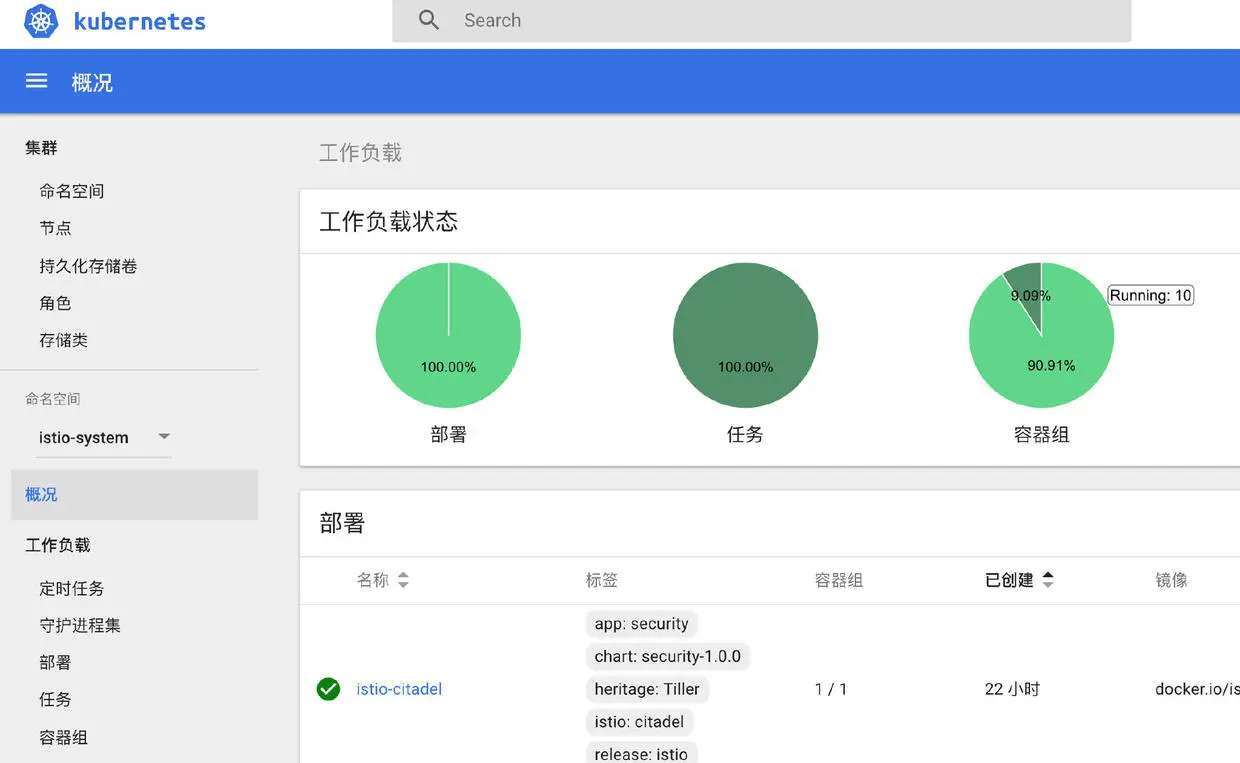Click the 部署 pie chart

click(448, 335)
